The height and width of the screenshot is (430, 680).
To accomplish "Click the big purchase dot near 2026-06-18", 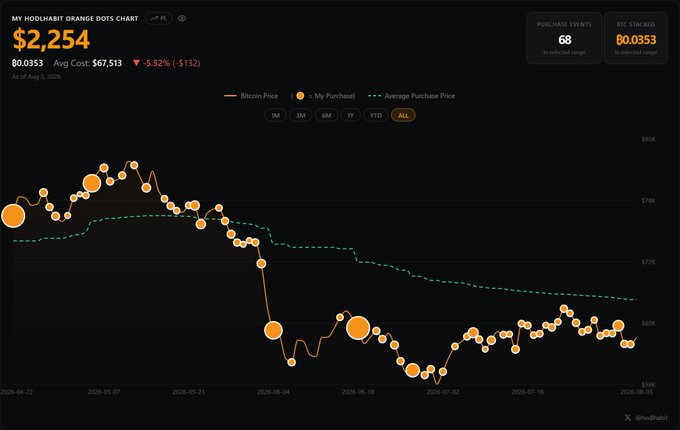I will point(358,328).
